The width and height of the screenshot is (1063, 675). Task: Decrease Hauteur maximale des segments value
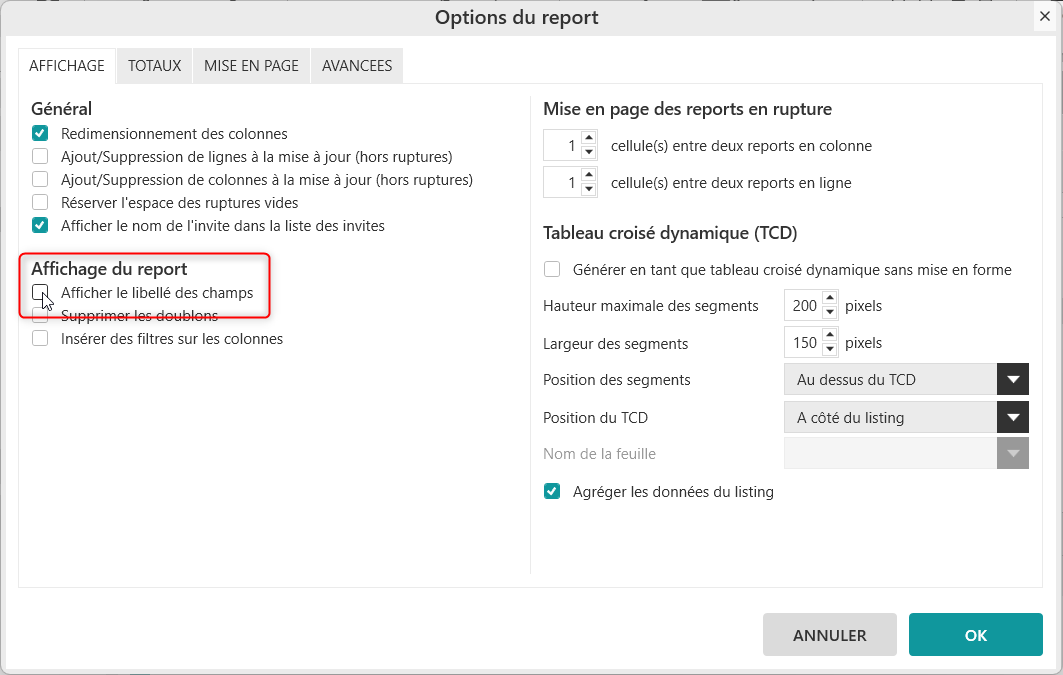click(x=830, y=312)
